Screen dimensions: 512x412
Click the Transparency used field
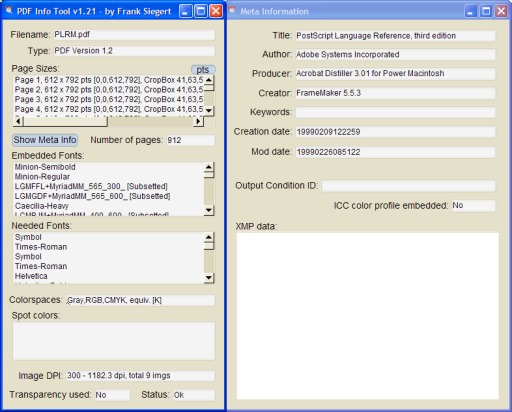click(x=112, y=395)
